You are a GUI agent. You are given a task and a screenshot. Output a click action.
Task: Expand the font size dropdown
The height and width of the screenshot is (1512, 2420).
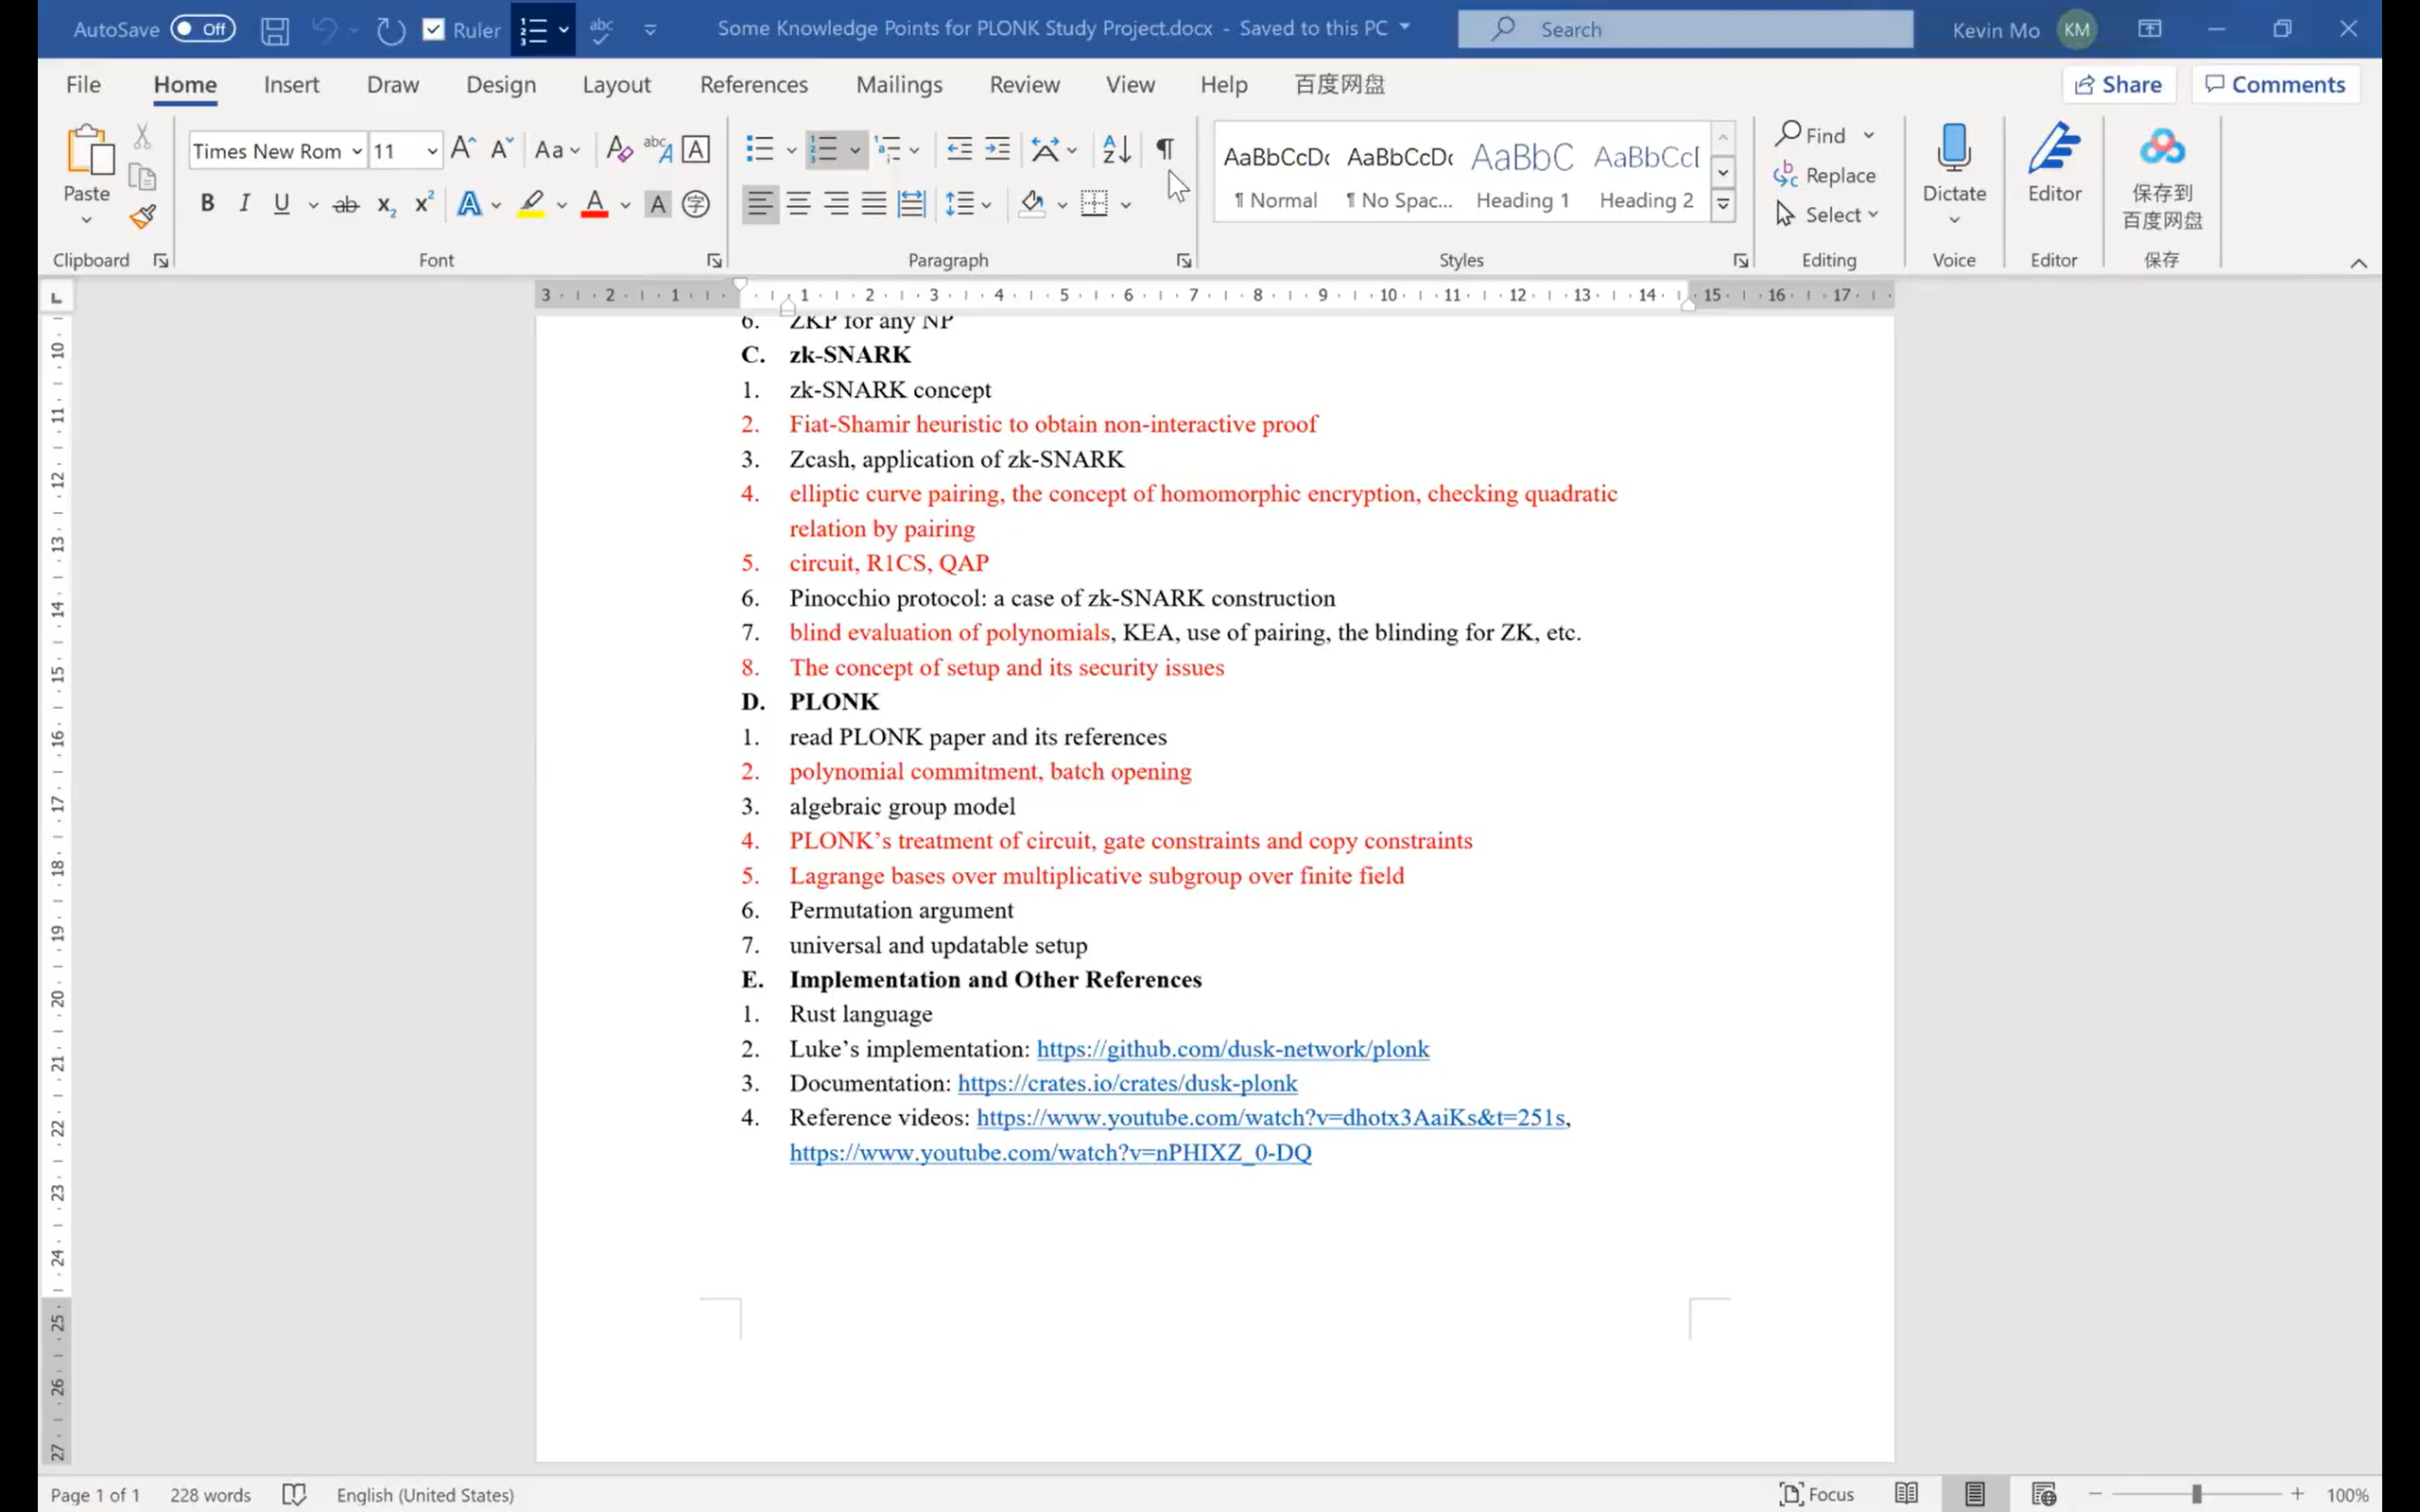point(432,151)
